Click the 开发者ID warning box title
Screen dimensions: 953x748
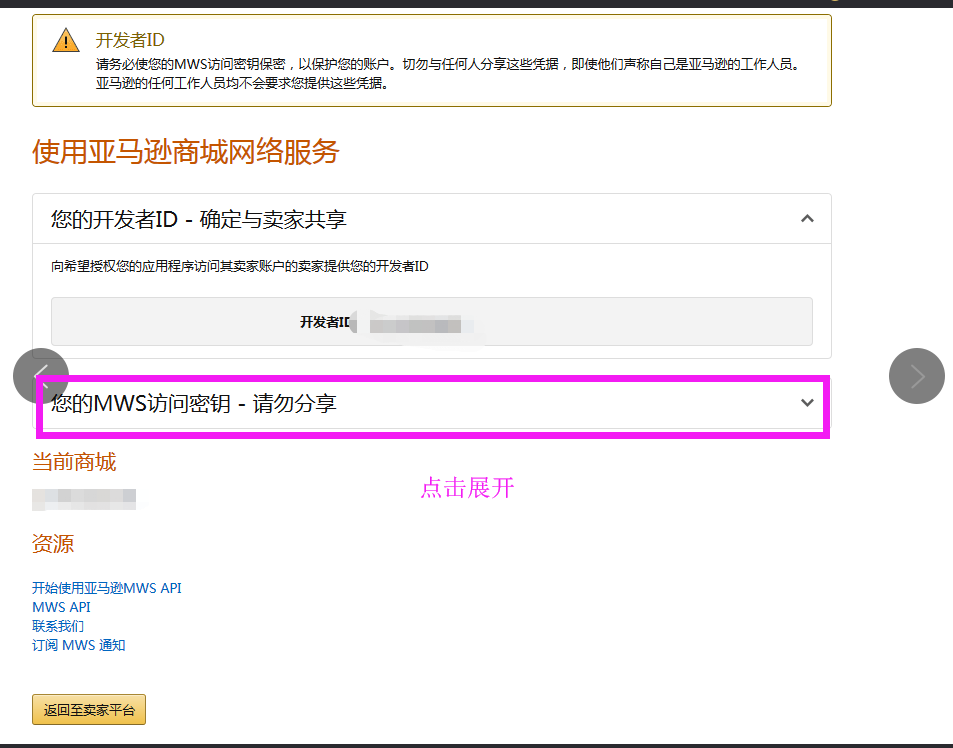point(129,40)
